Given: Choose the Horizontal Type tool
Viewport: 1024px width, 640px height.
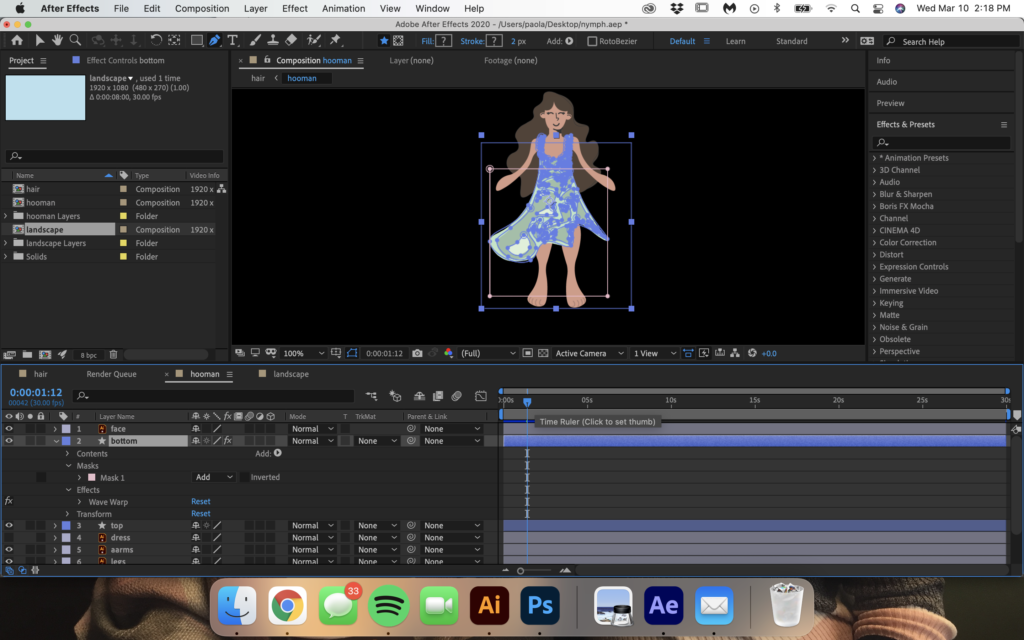Looking at the screenshot, I should point(232,41).
